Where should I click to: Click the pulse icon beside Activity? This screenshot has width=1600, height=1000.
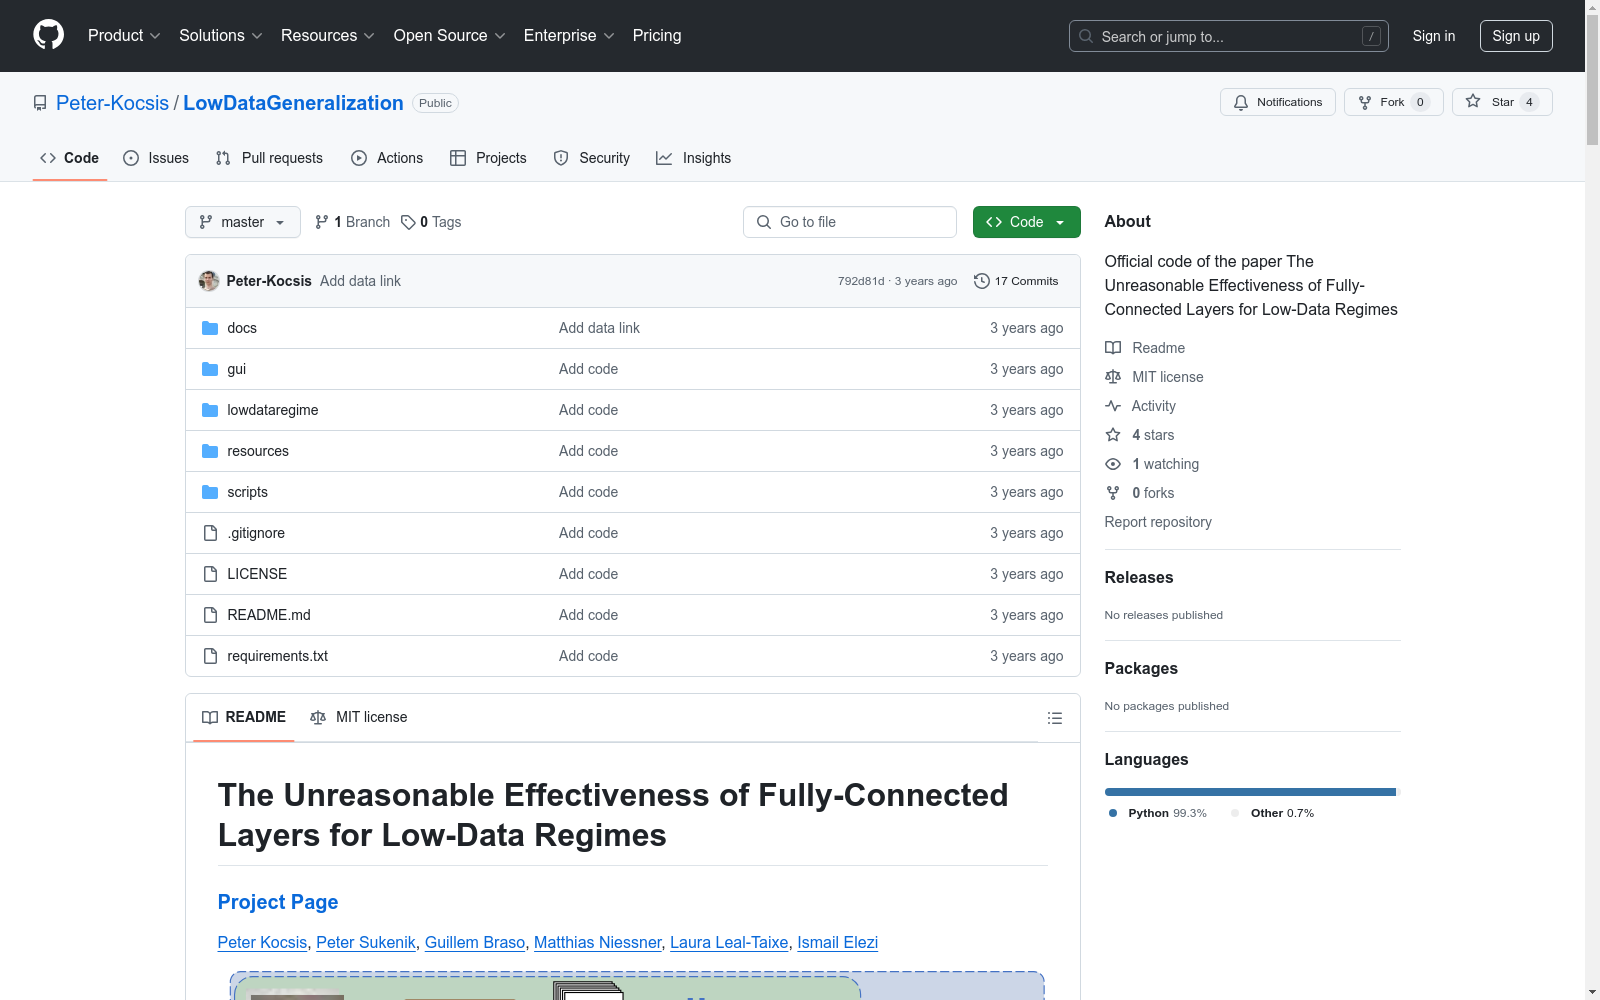point(1113,406)
